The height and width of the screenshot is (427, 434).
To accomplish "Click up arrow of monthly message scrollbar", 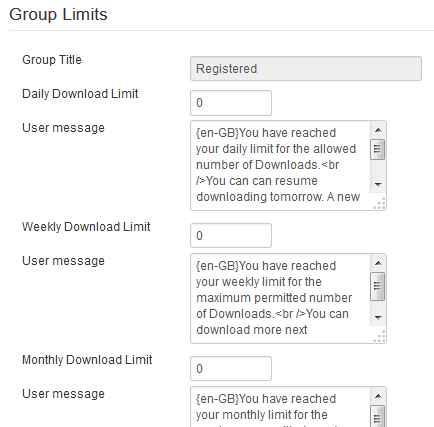I will [378, 396].
